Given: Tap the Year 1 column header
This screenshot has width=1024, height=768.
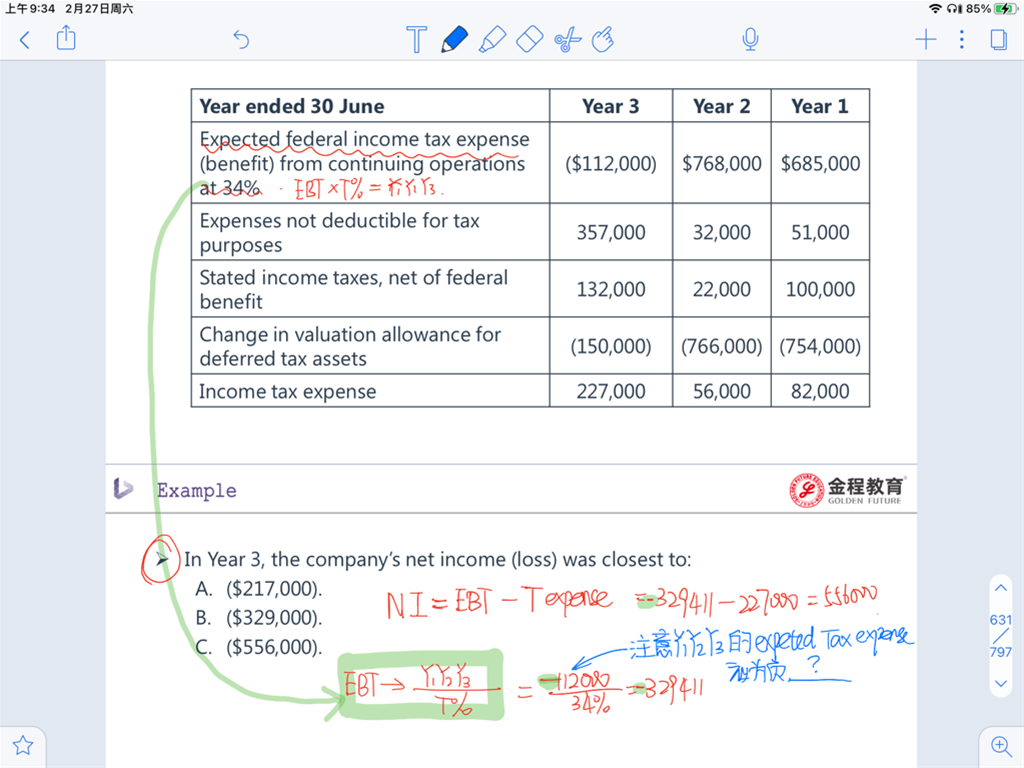Looking at the screenshot, I should [x=820, y=106].
